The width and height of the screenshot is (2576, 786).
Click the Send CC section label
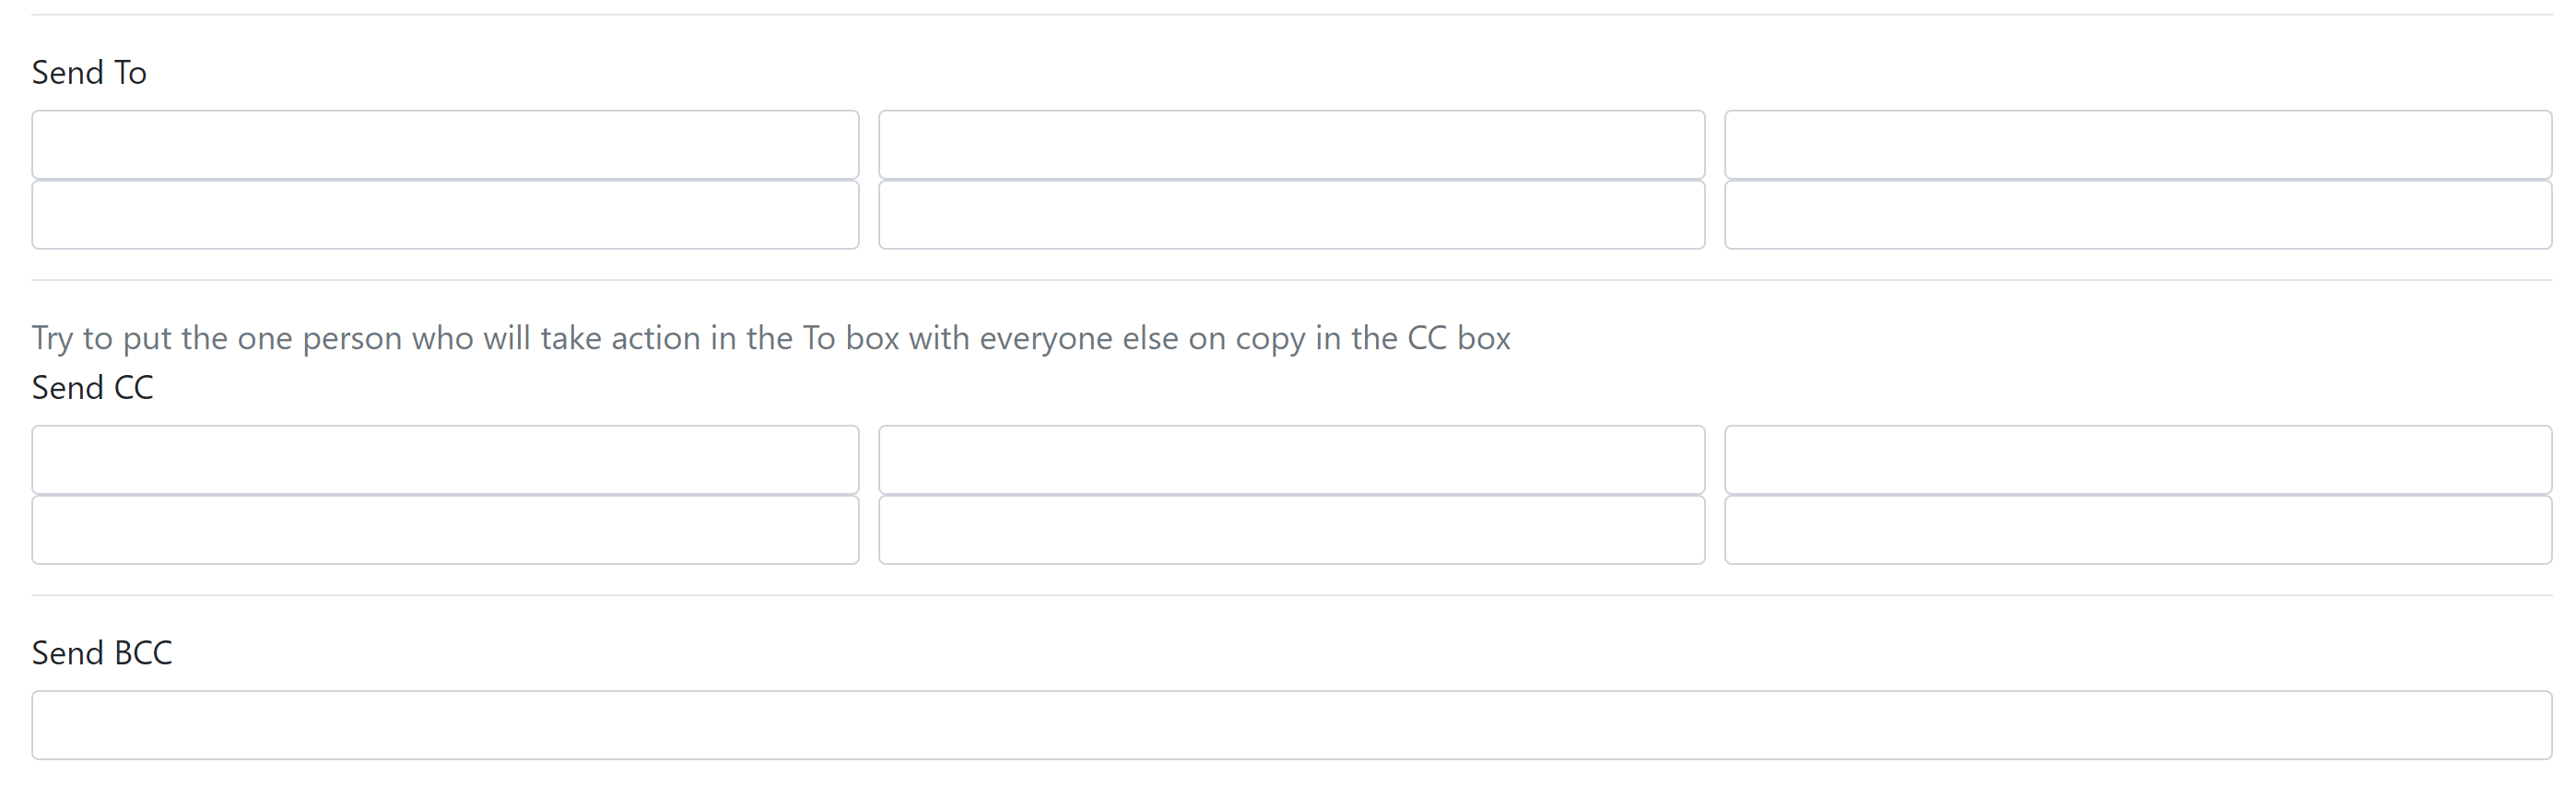coord(93,388)
